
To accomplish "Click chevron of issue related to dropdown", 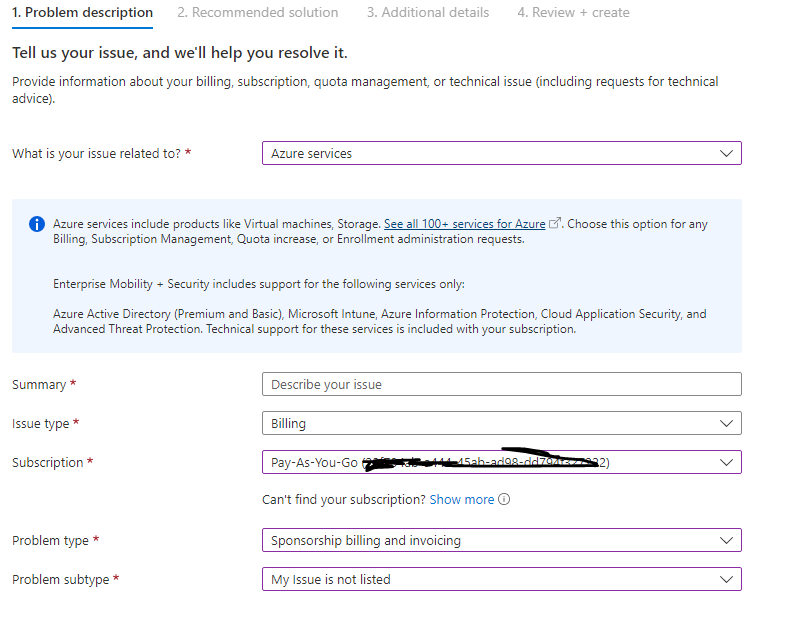I will (726, 153).
